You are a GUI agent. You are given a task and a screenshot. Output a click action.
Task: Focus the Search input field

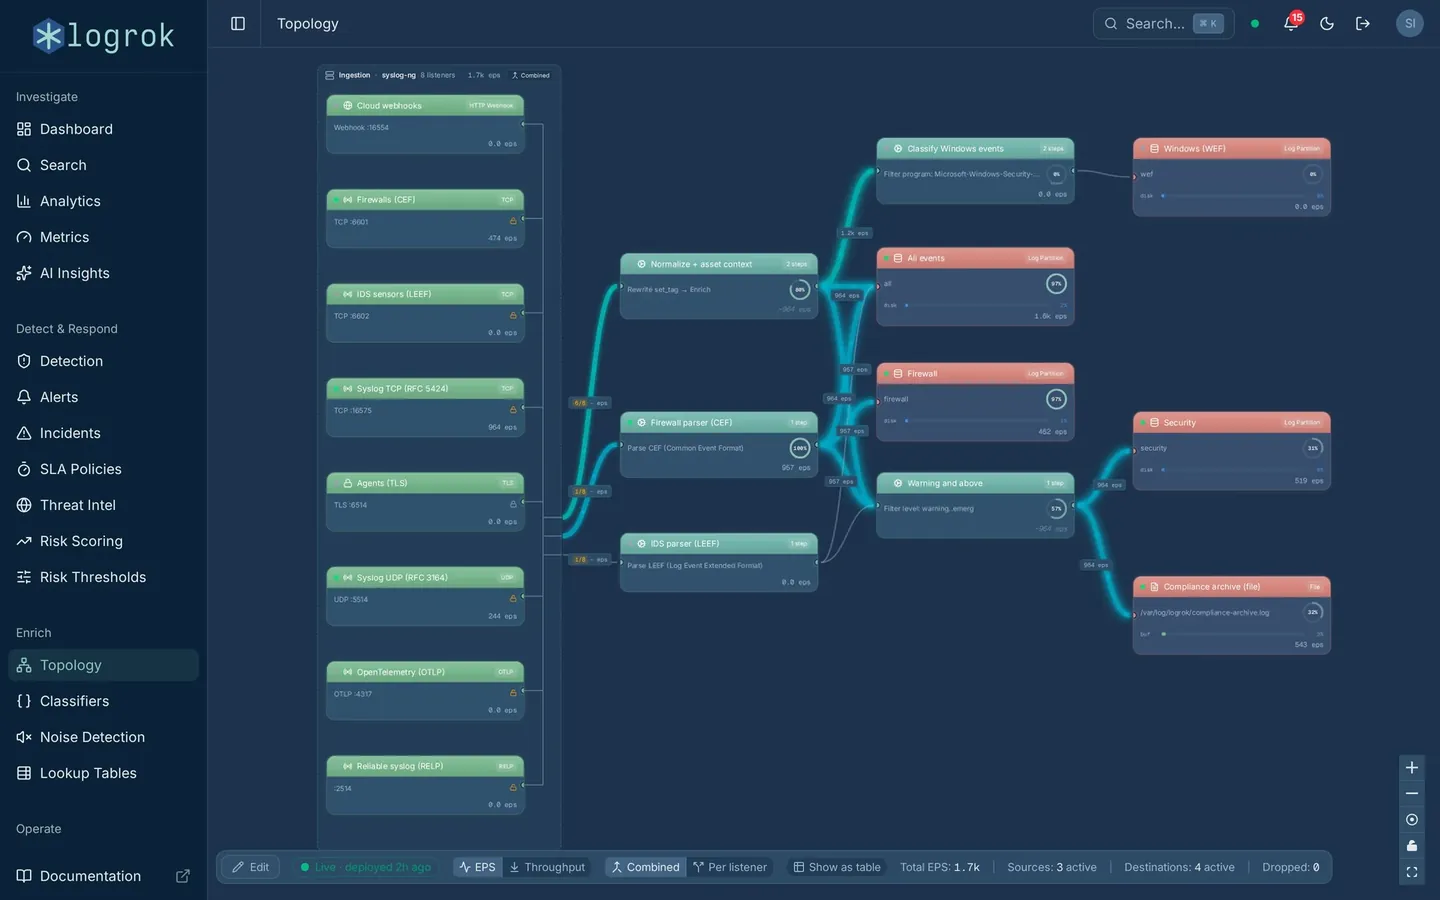[1163, 23]
